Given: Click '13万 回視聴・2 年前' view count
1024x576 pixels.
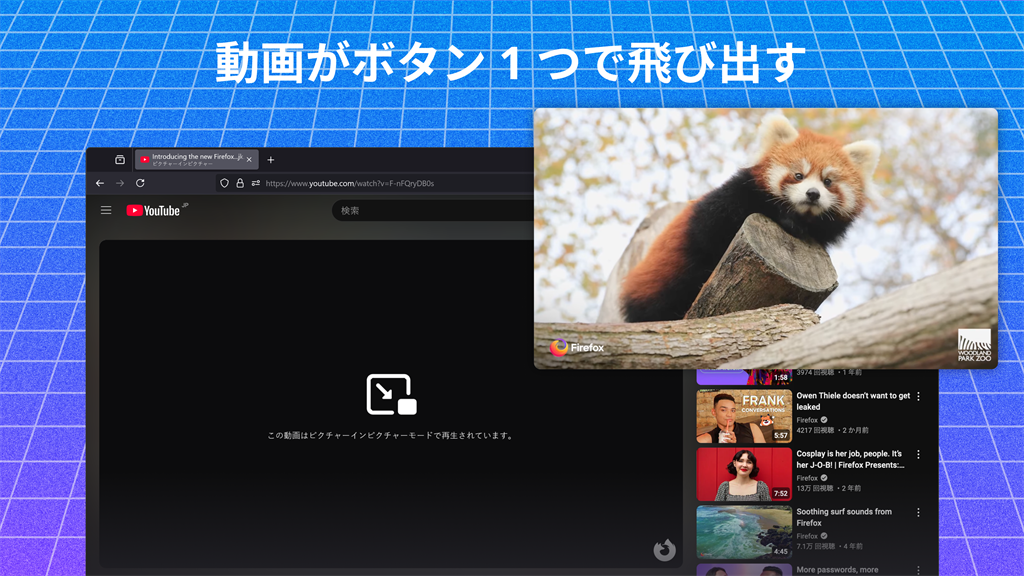Looking at the screenshot, I should [829, 488].
